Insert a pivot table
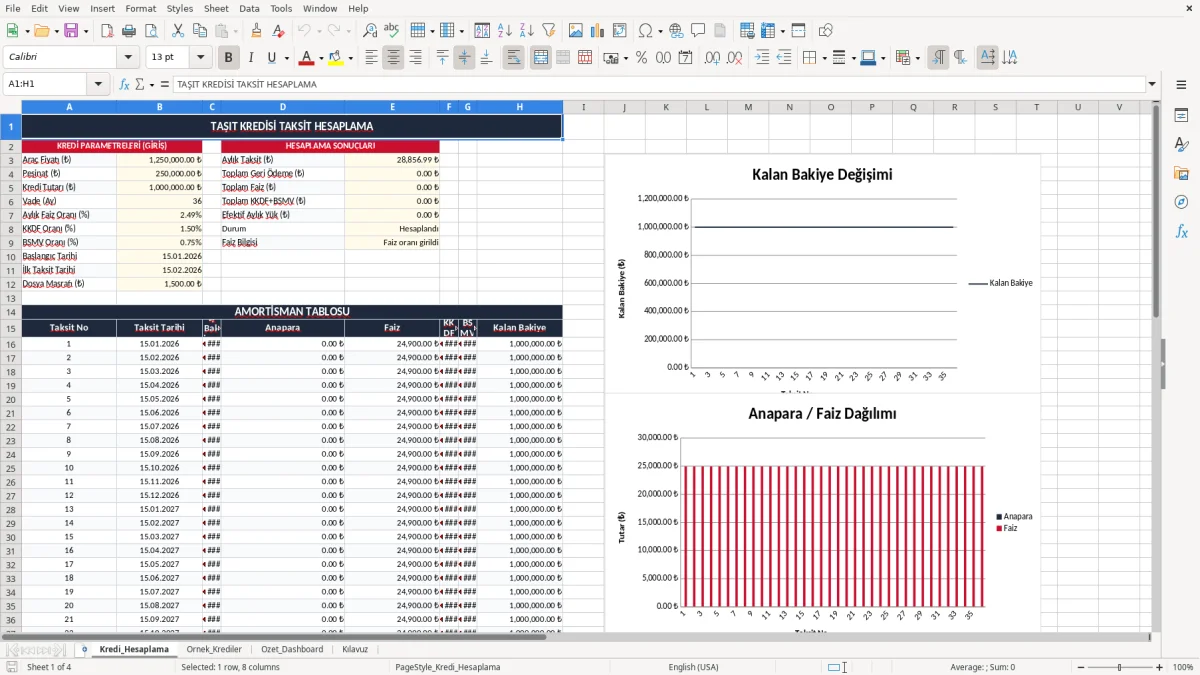Image resolution: width=1200 pixels, height=675 pixels. click(x=619, y=31)
